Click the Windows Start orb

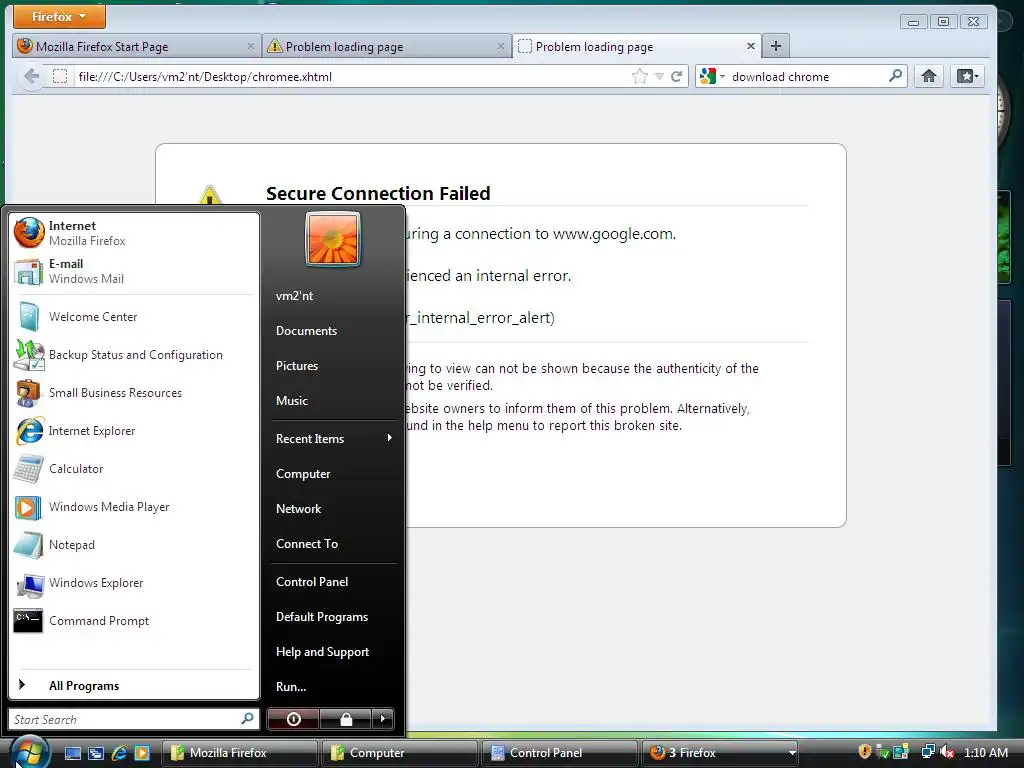(29, 752)
